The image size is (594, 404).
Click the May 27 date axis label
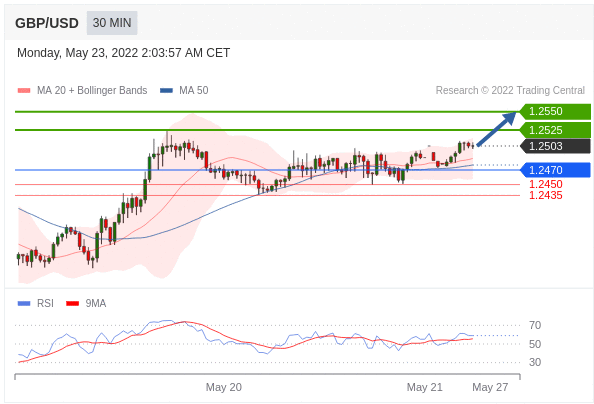click(490, 387)
